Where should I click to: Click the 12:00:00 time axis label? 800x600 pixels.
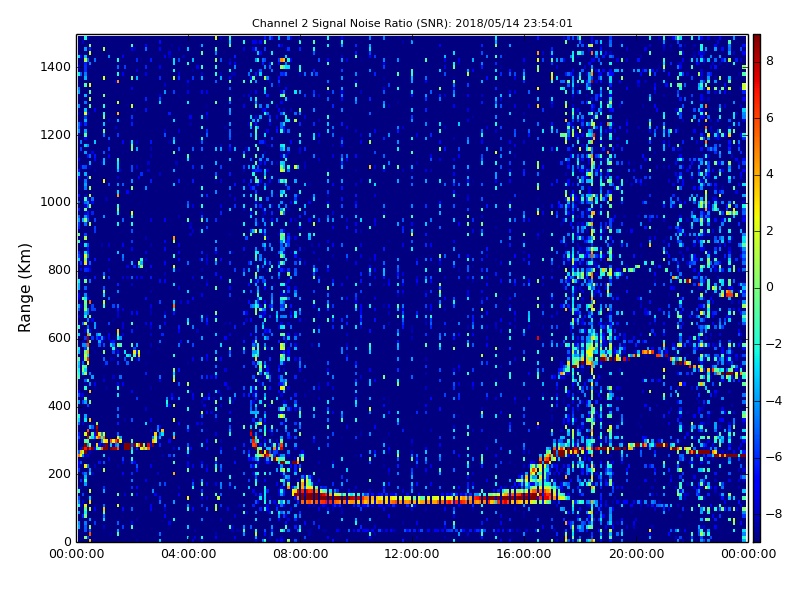[412, 554]
